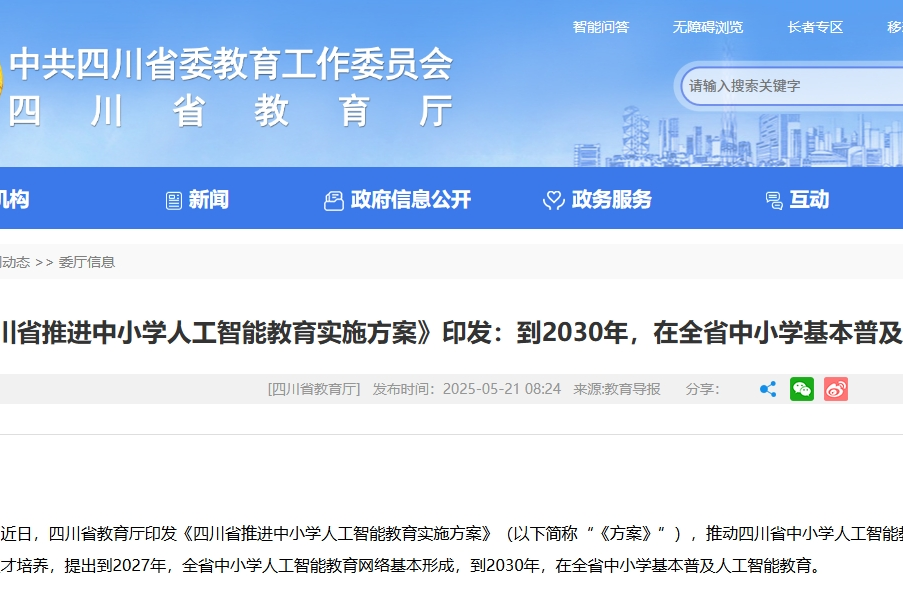Click the blue share icon
This screenshot has height=602, width=903.
[x=768, y=389]
